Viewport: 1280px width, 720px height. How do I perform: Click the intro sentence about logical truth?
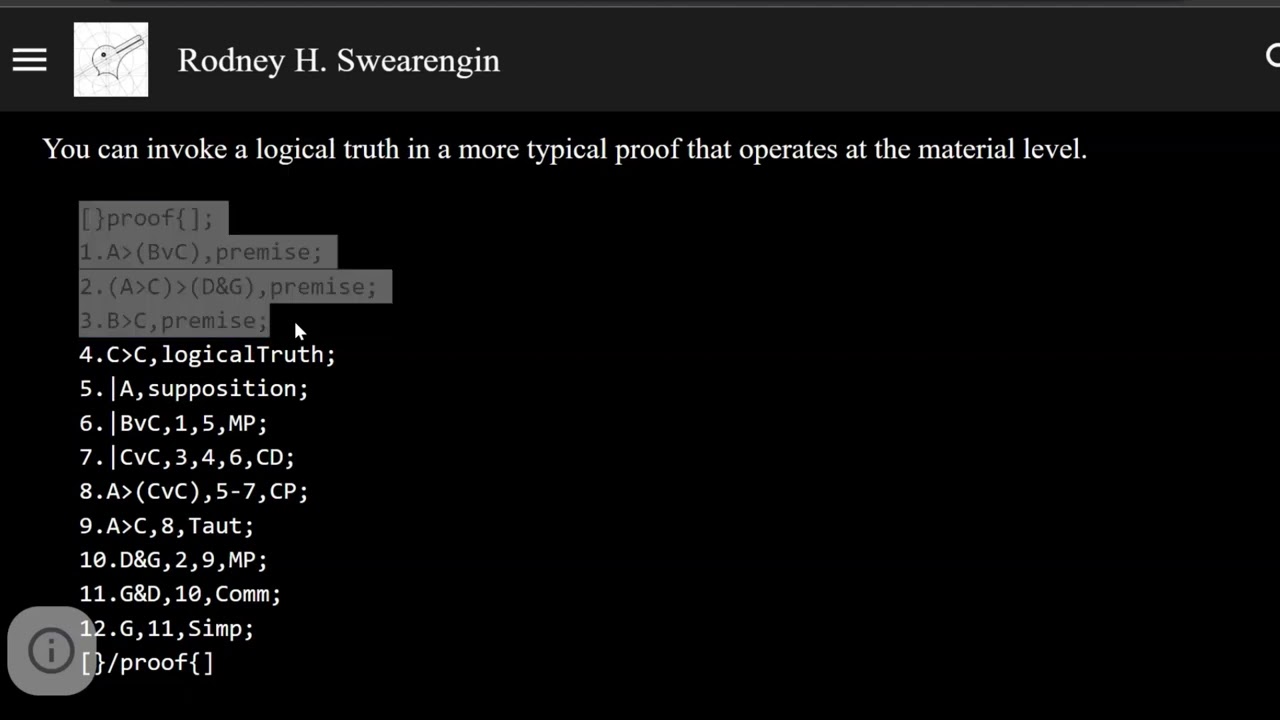pos(565,150)
